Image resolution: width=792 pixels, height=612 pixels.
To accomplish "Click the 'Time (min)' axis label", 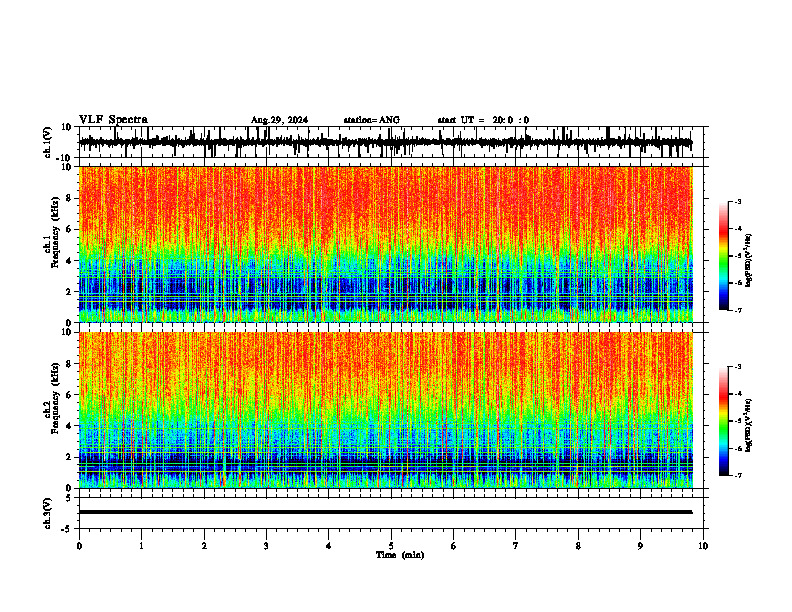I will [x=400, y=555].
